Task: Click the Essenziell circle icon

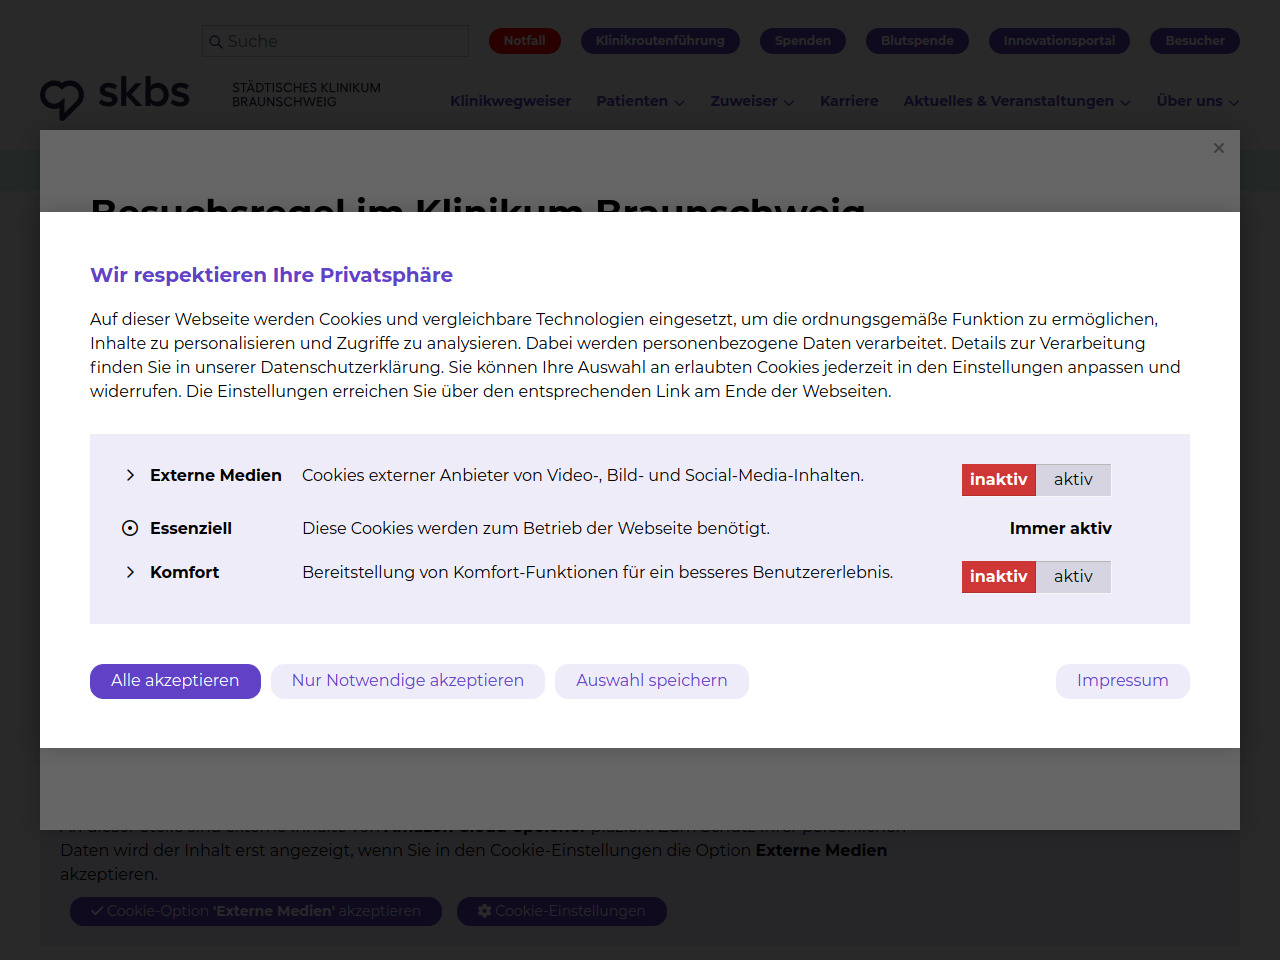Action: [x=130, y=528]
